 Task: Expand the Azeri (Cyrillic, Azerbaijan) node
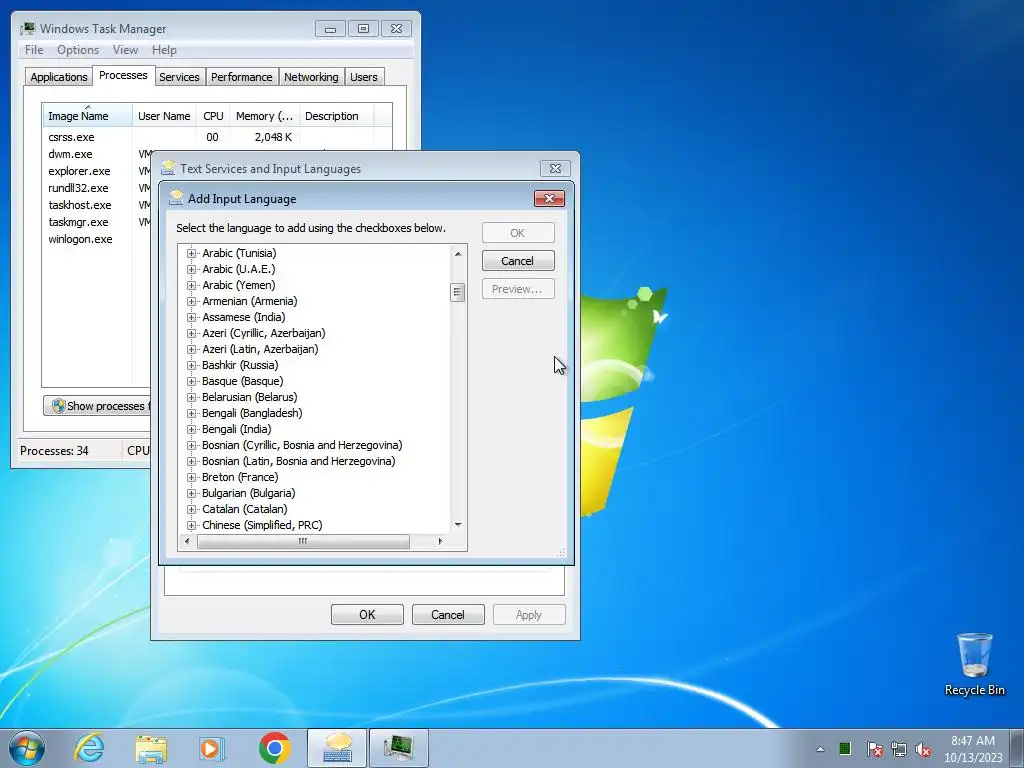click(191, 333)
